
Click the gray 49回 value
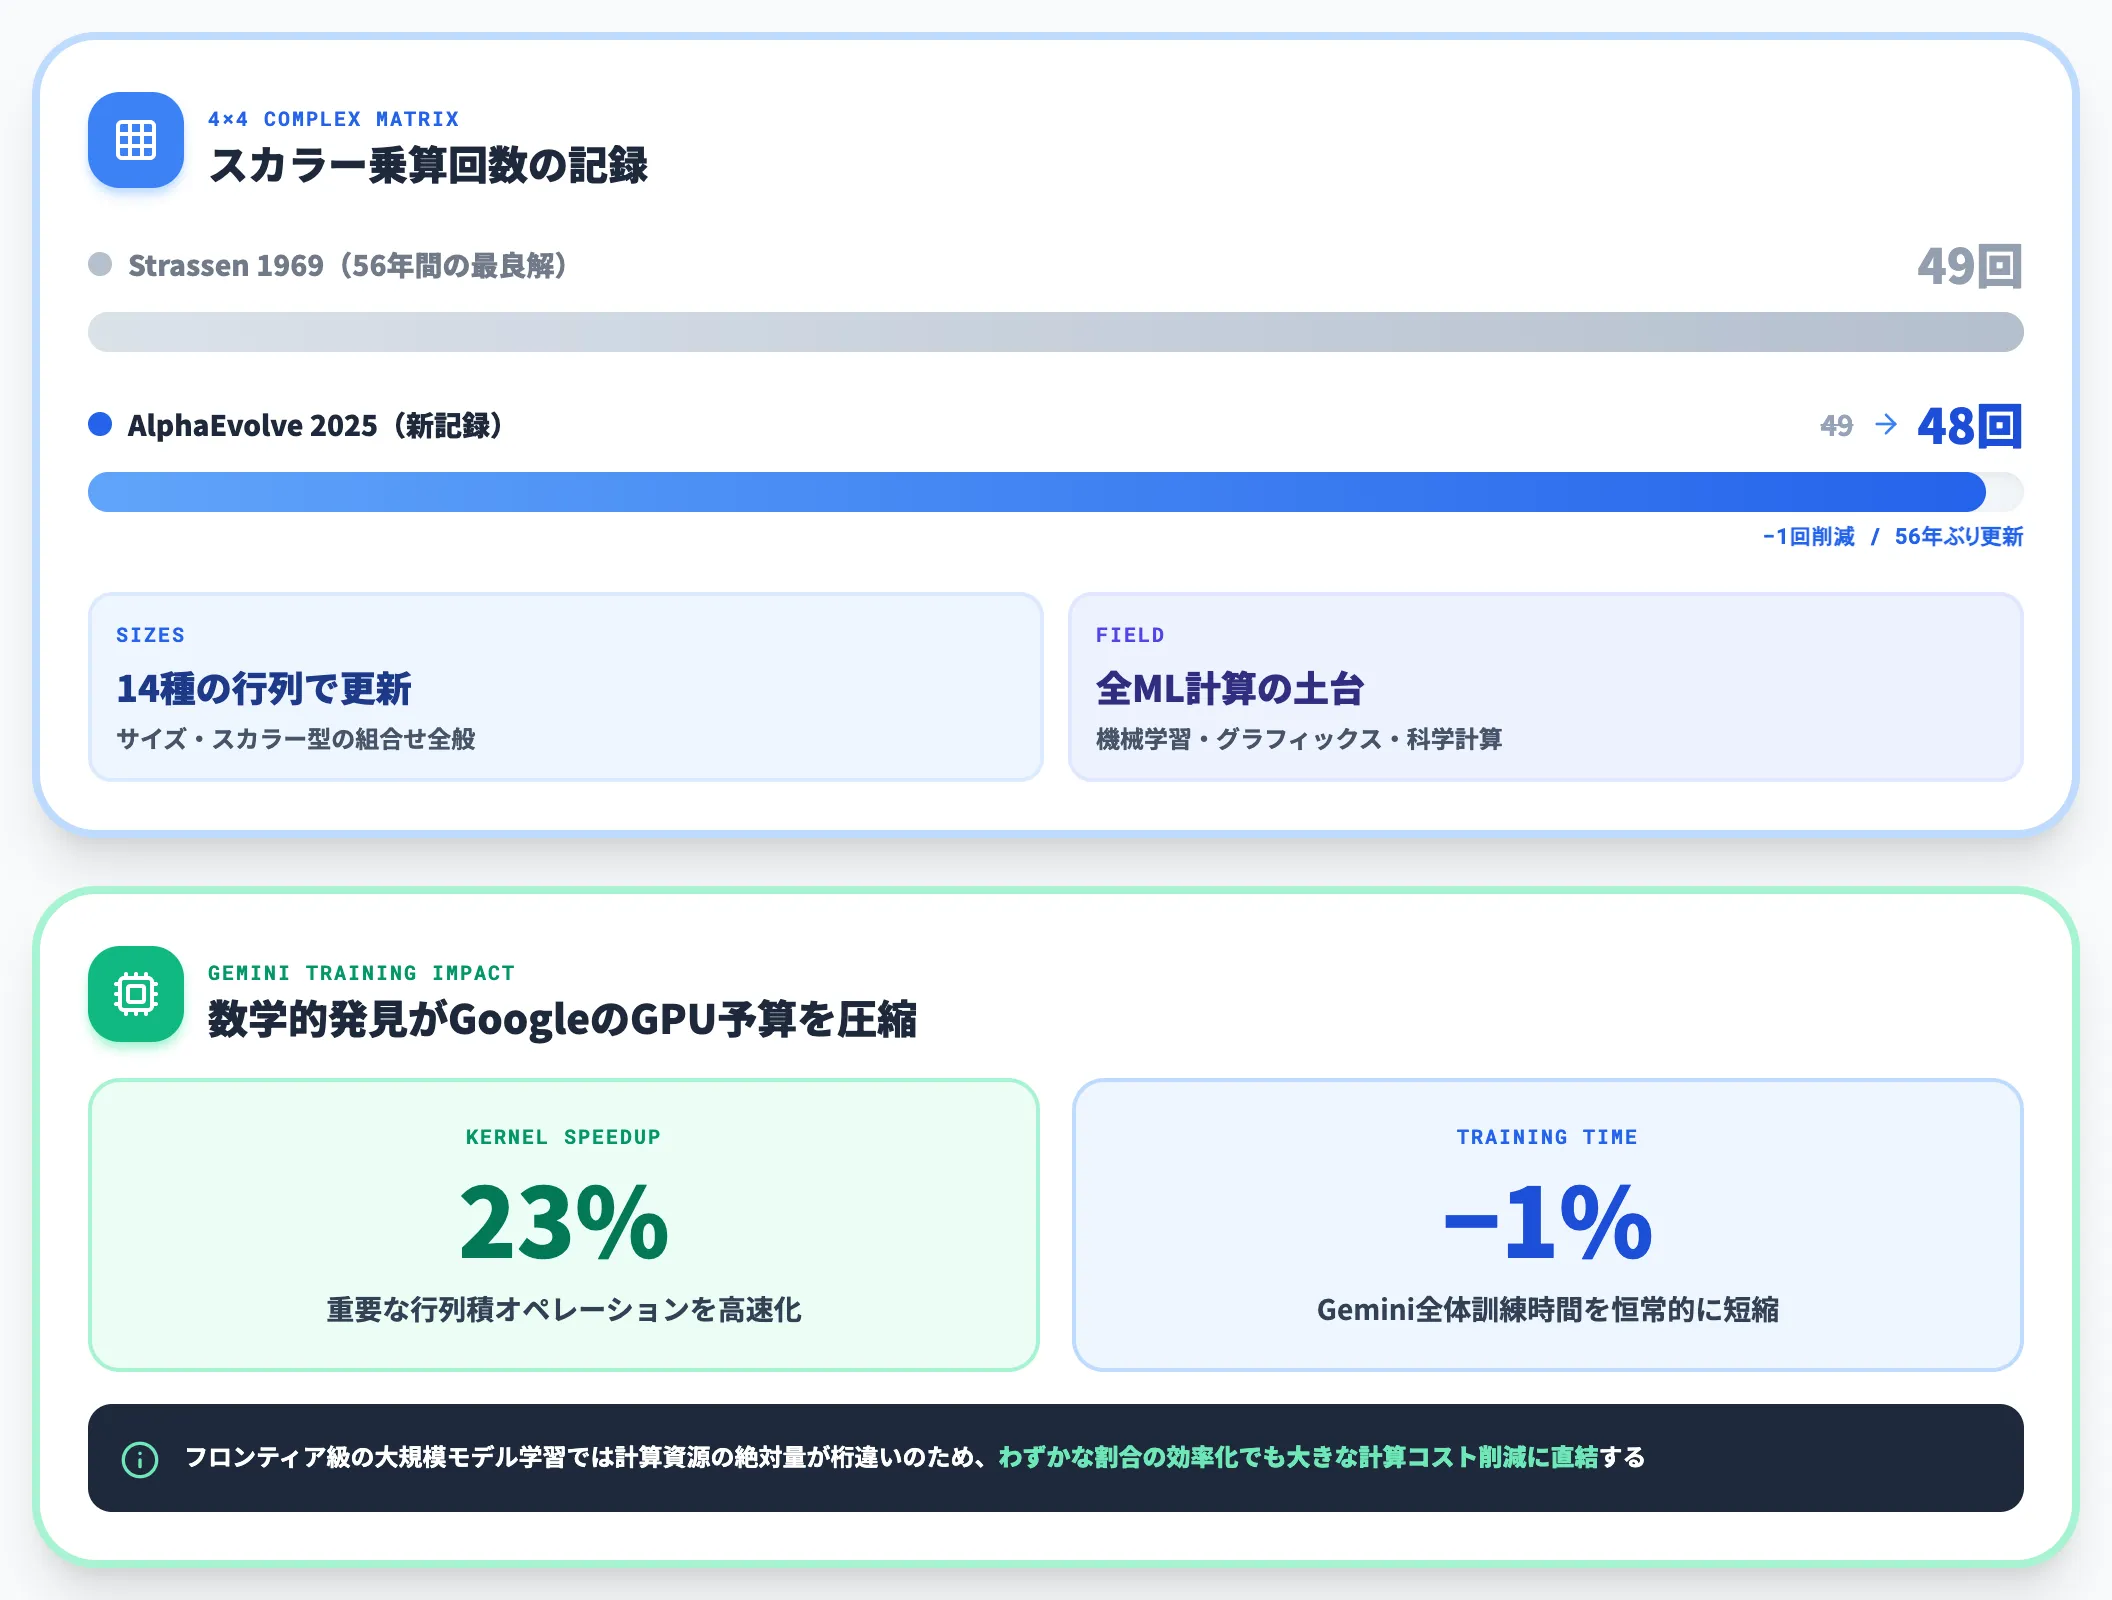pos(1970,266)
